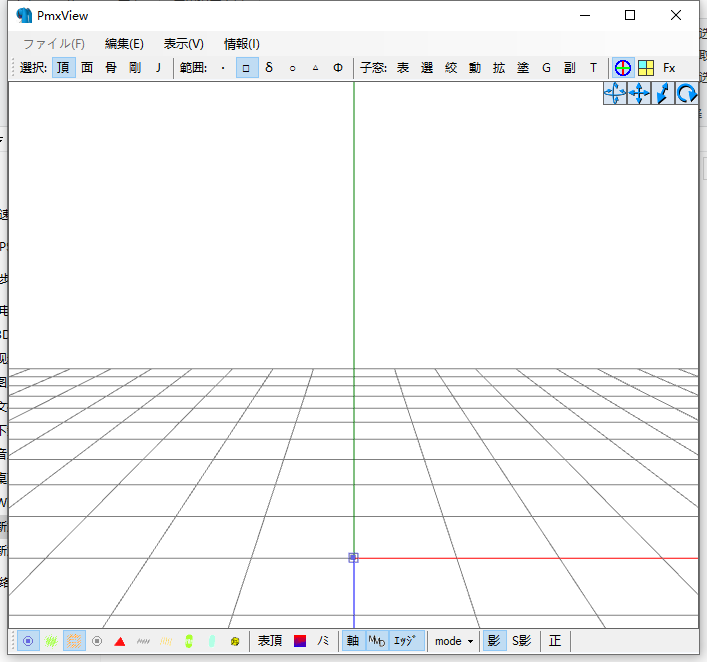Toggle the colored circle manipulator handle icon
The width and height of the screenshot is (707, 662).
(x=623, y=68)
